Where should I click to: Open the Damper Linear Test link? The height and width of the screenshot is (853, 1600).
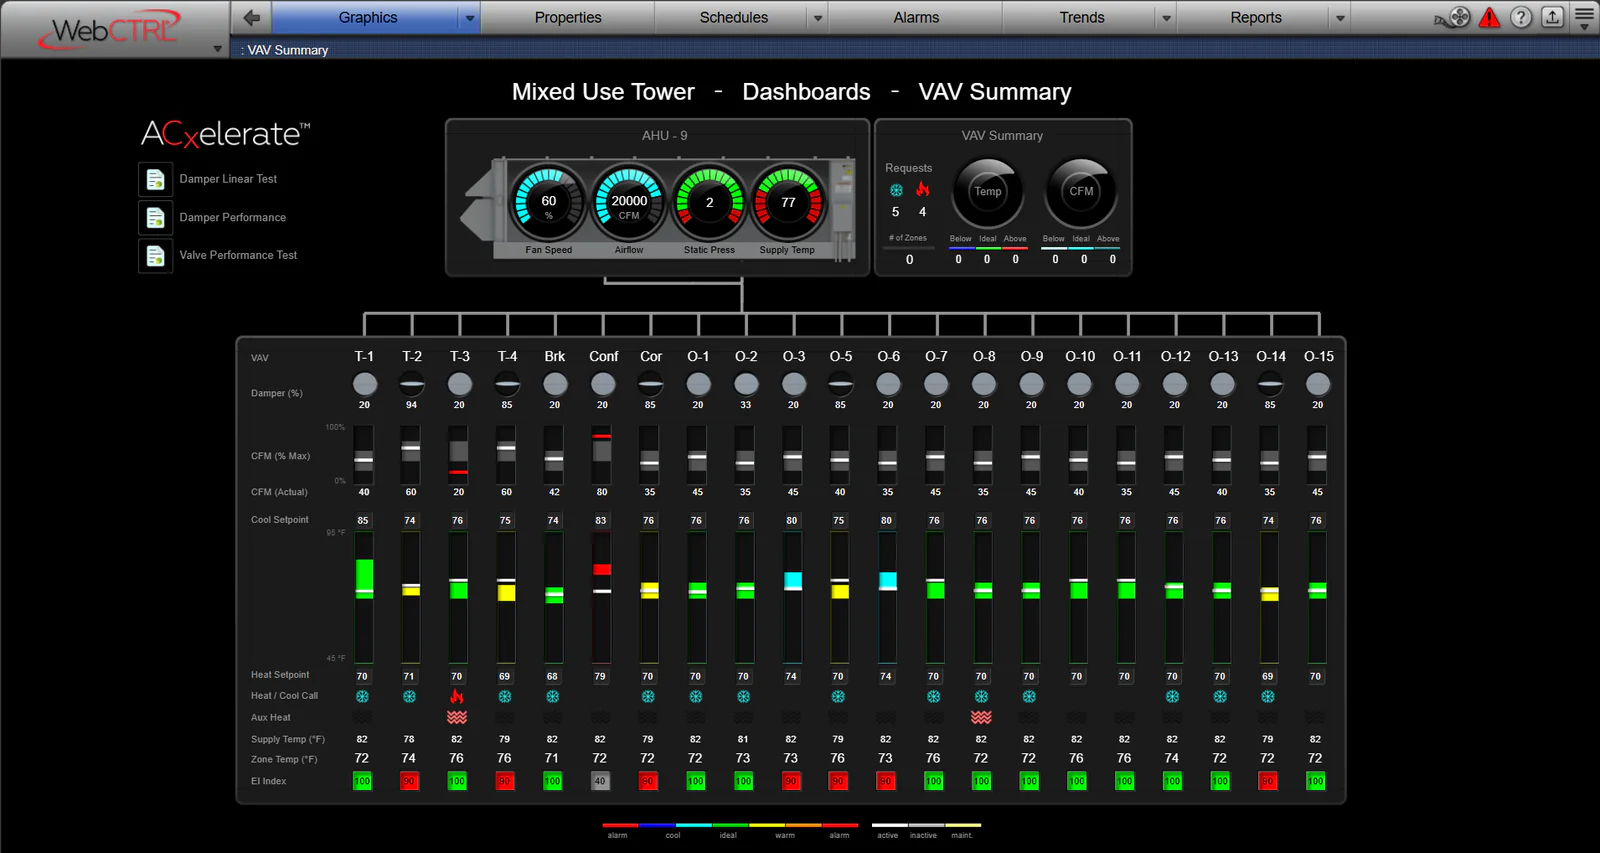tap(228, 179)
